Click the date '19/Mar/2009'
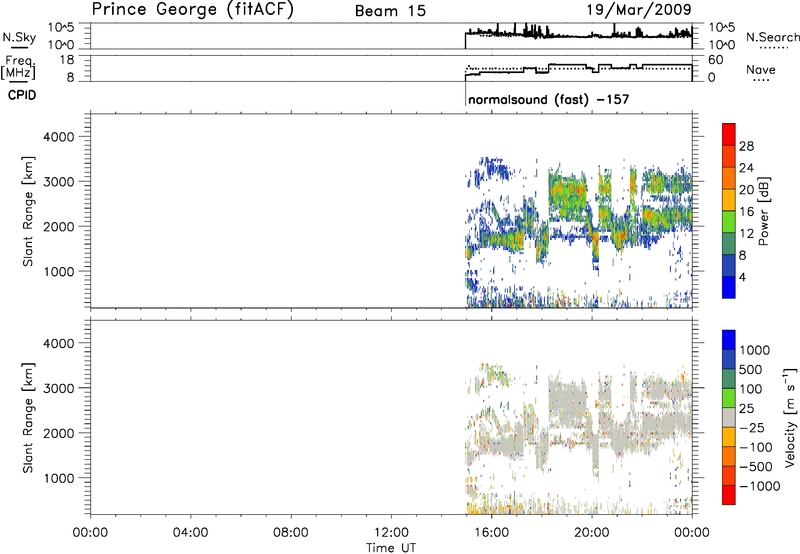Image resolution: width=800 pixels, height=554 pixels. click(x=639, y=9)
